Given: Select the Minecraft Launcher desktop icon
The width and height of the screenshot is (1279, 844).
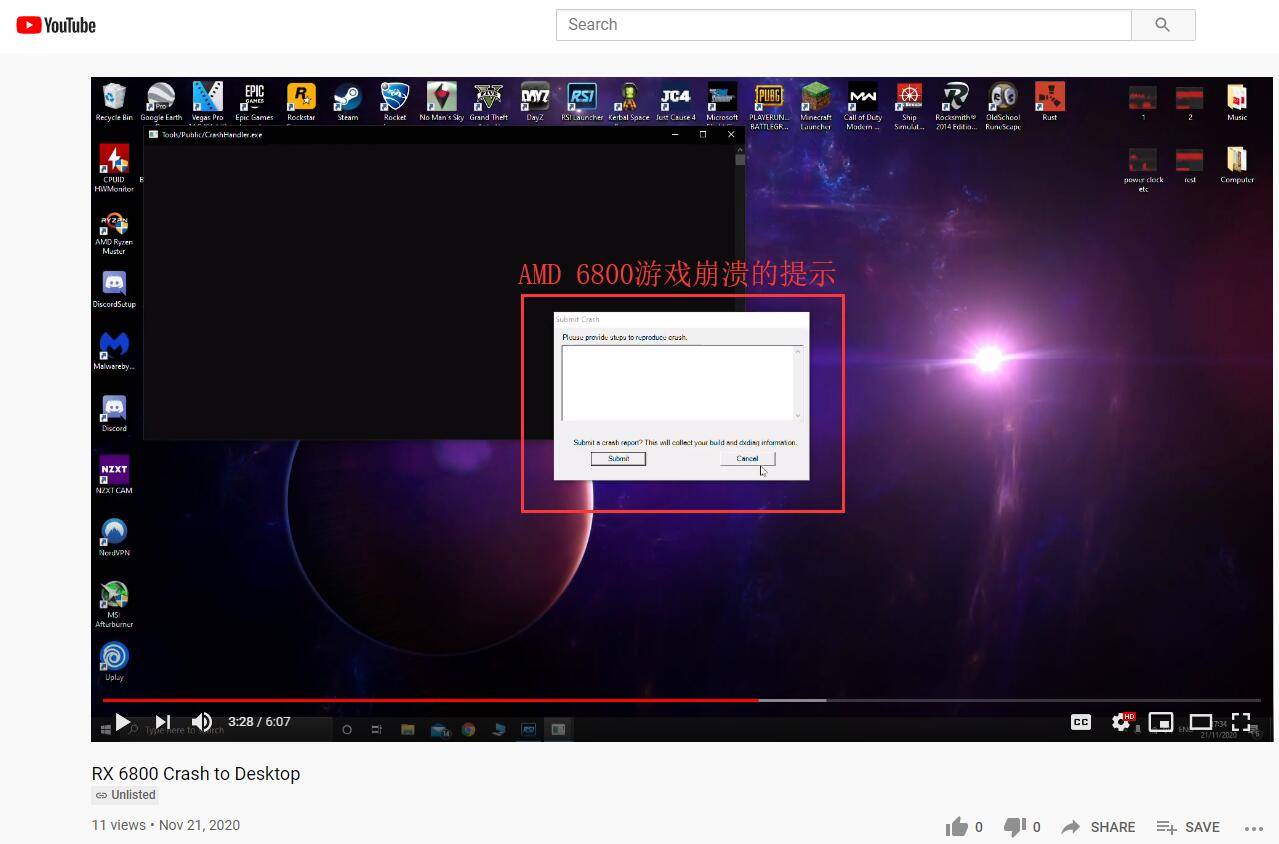Looking at the screenshot, I should [816, 106].
